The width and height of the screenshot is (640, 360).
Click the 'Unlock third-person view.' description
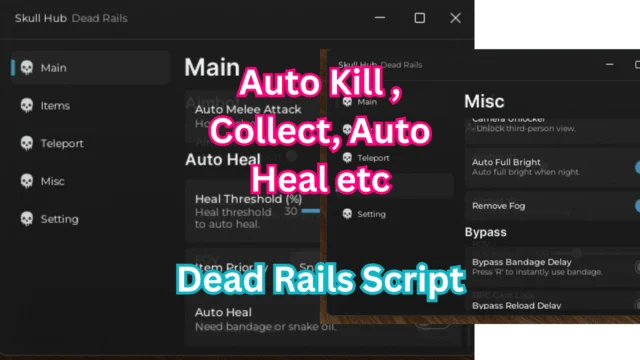pyautogui.click(x=526, y=129)
